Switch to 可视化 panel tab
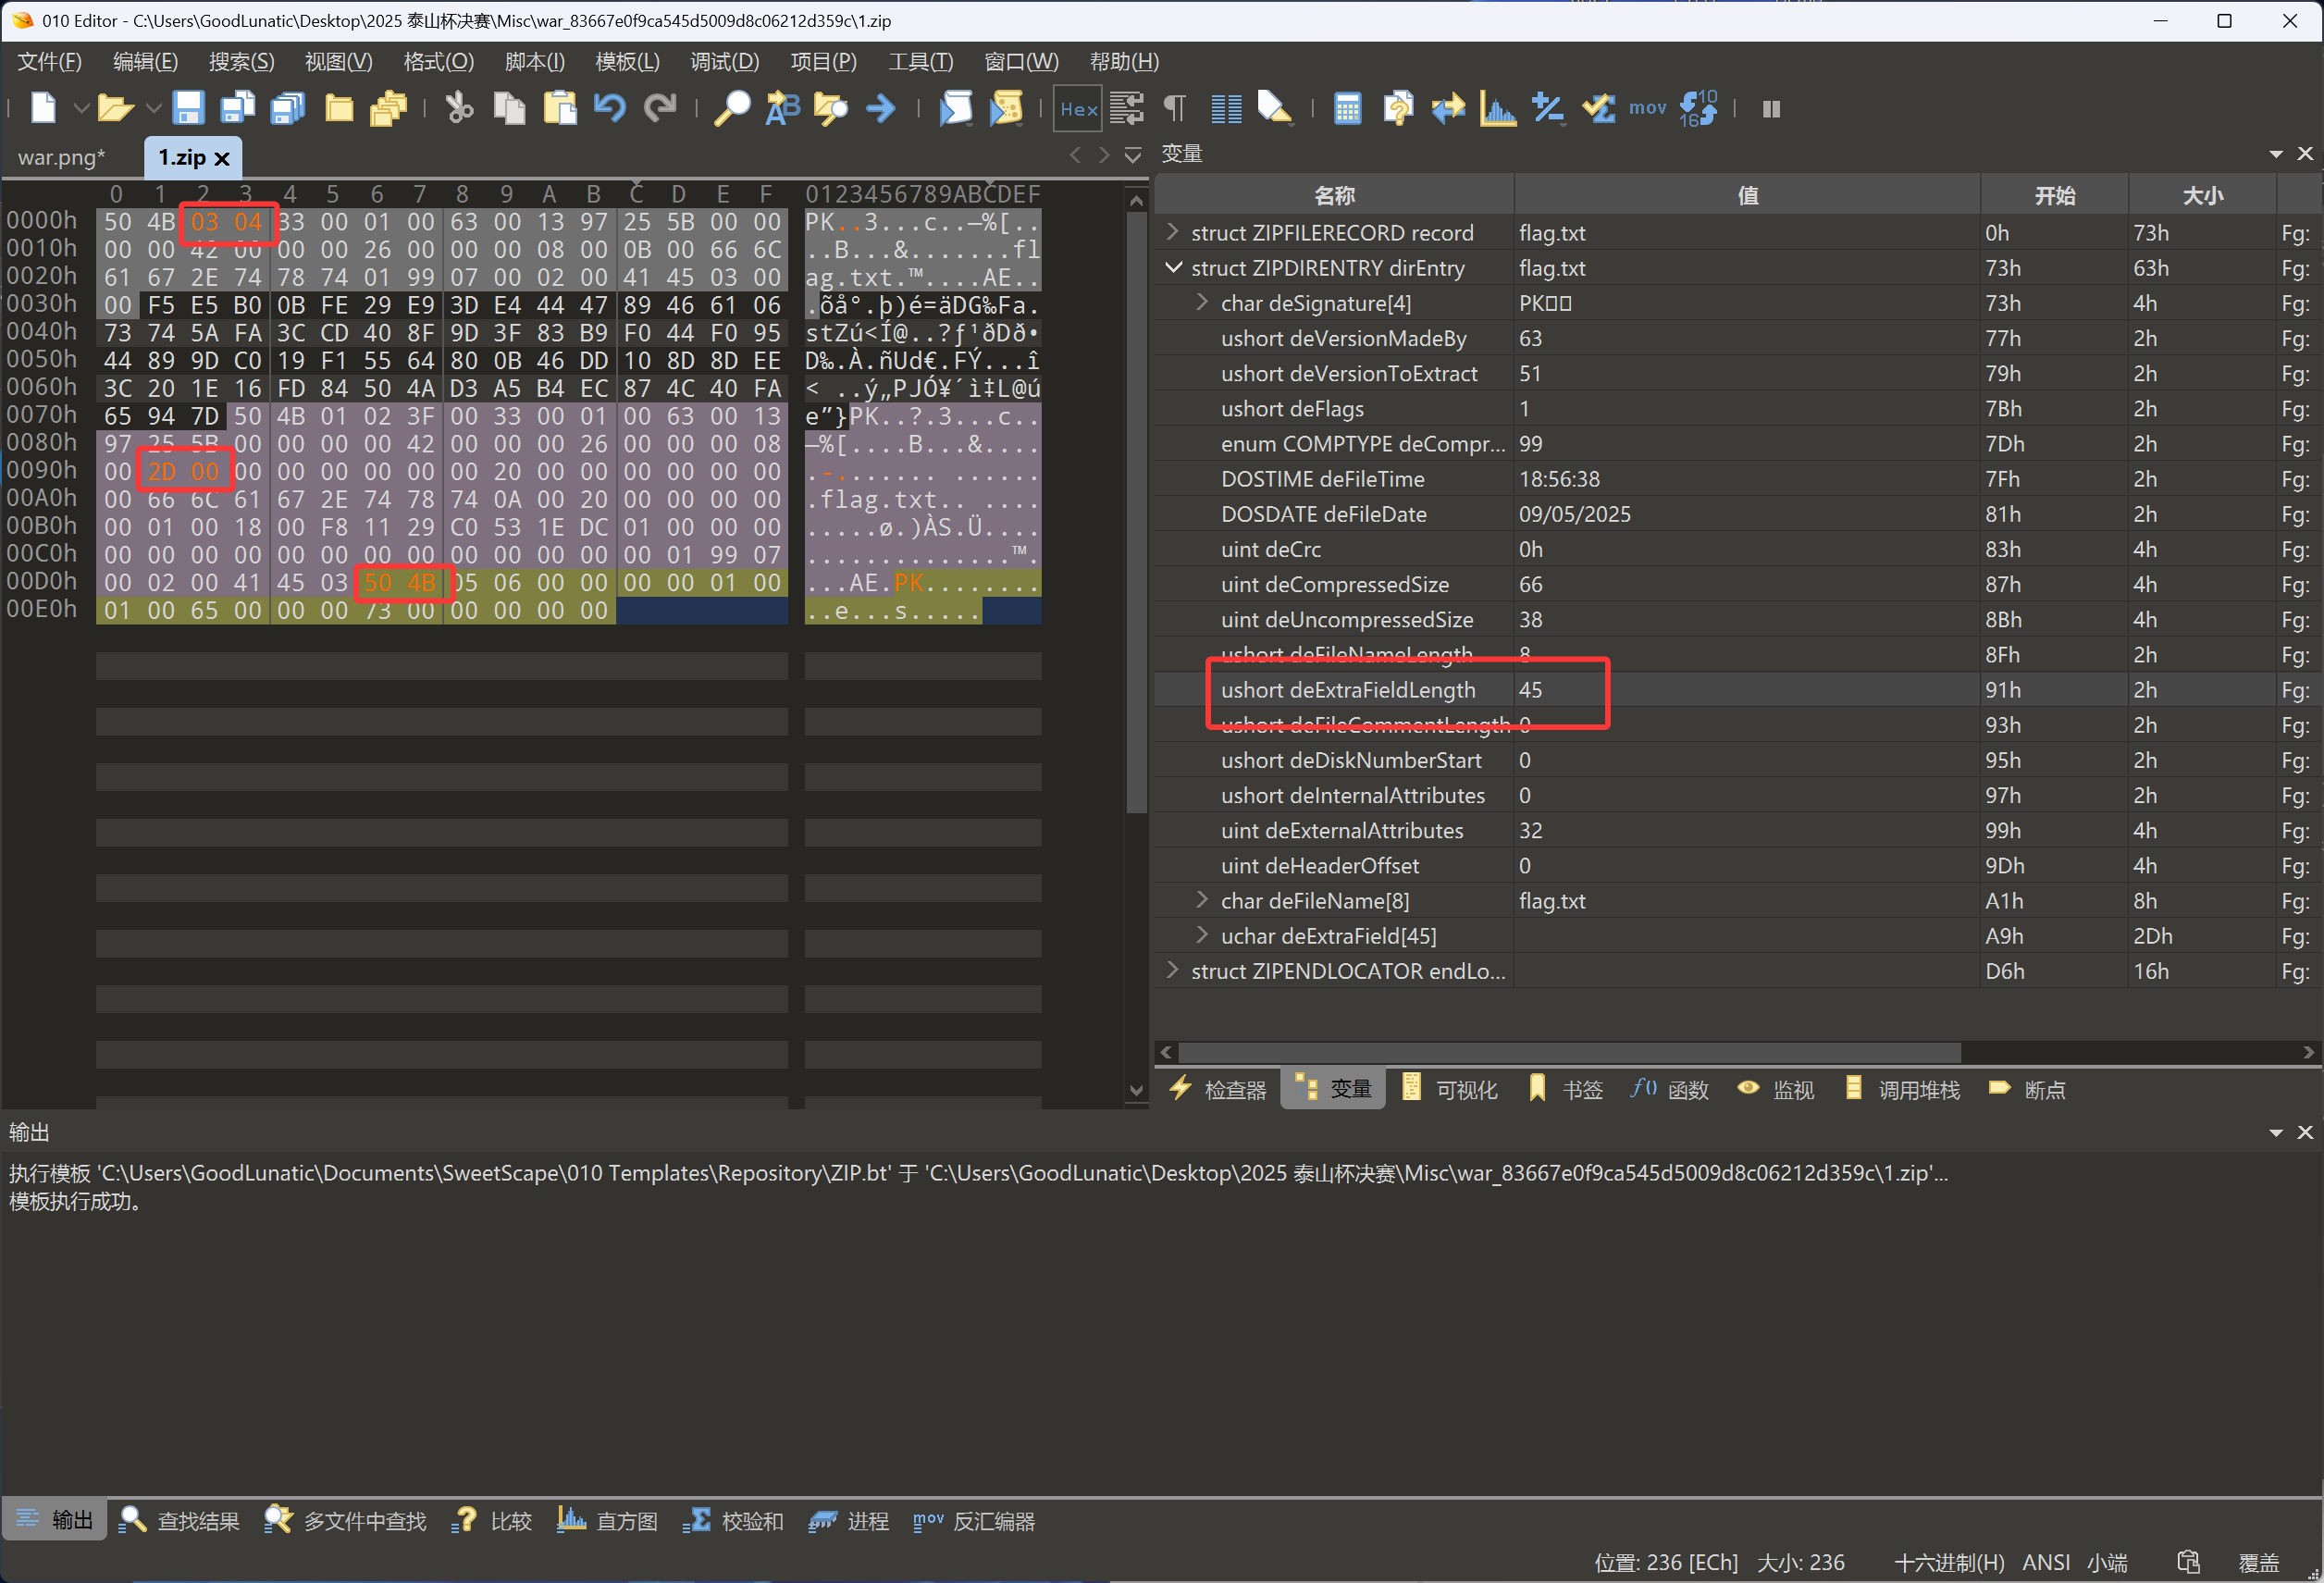This screenshot has width=2324, height=1583. [1450, 1089]
